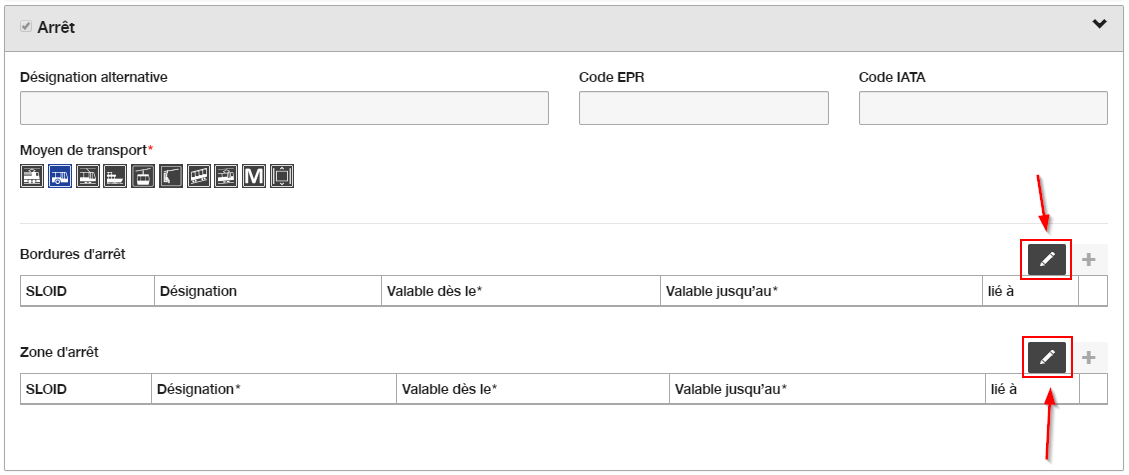
Task: Select the cable car gondola icon
Action: [x=143, y=176]
